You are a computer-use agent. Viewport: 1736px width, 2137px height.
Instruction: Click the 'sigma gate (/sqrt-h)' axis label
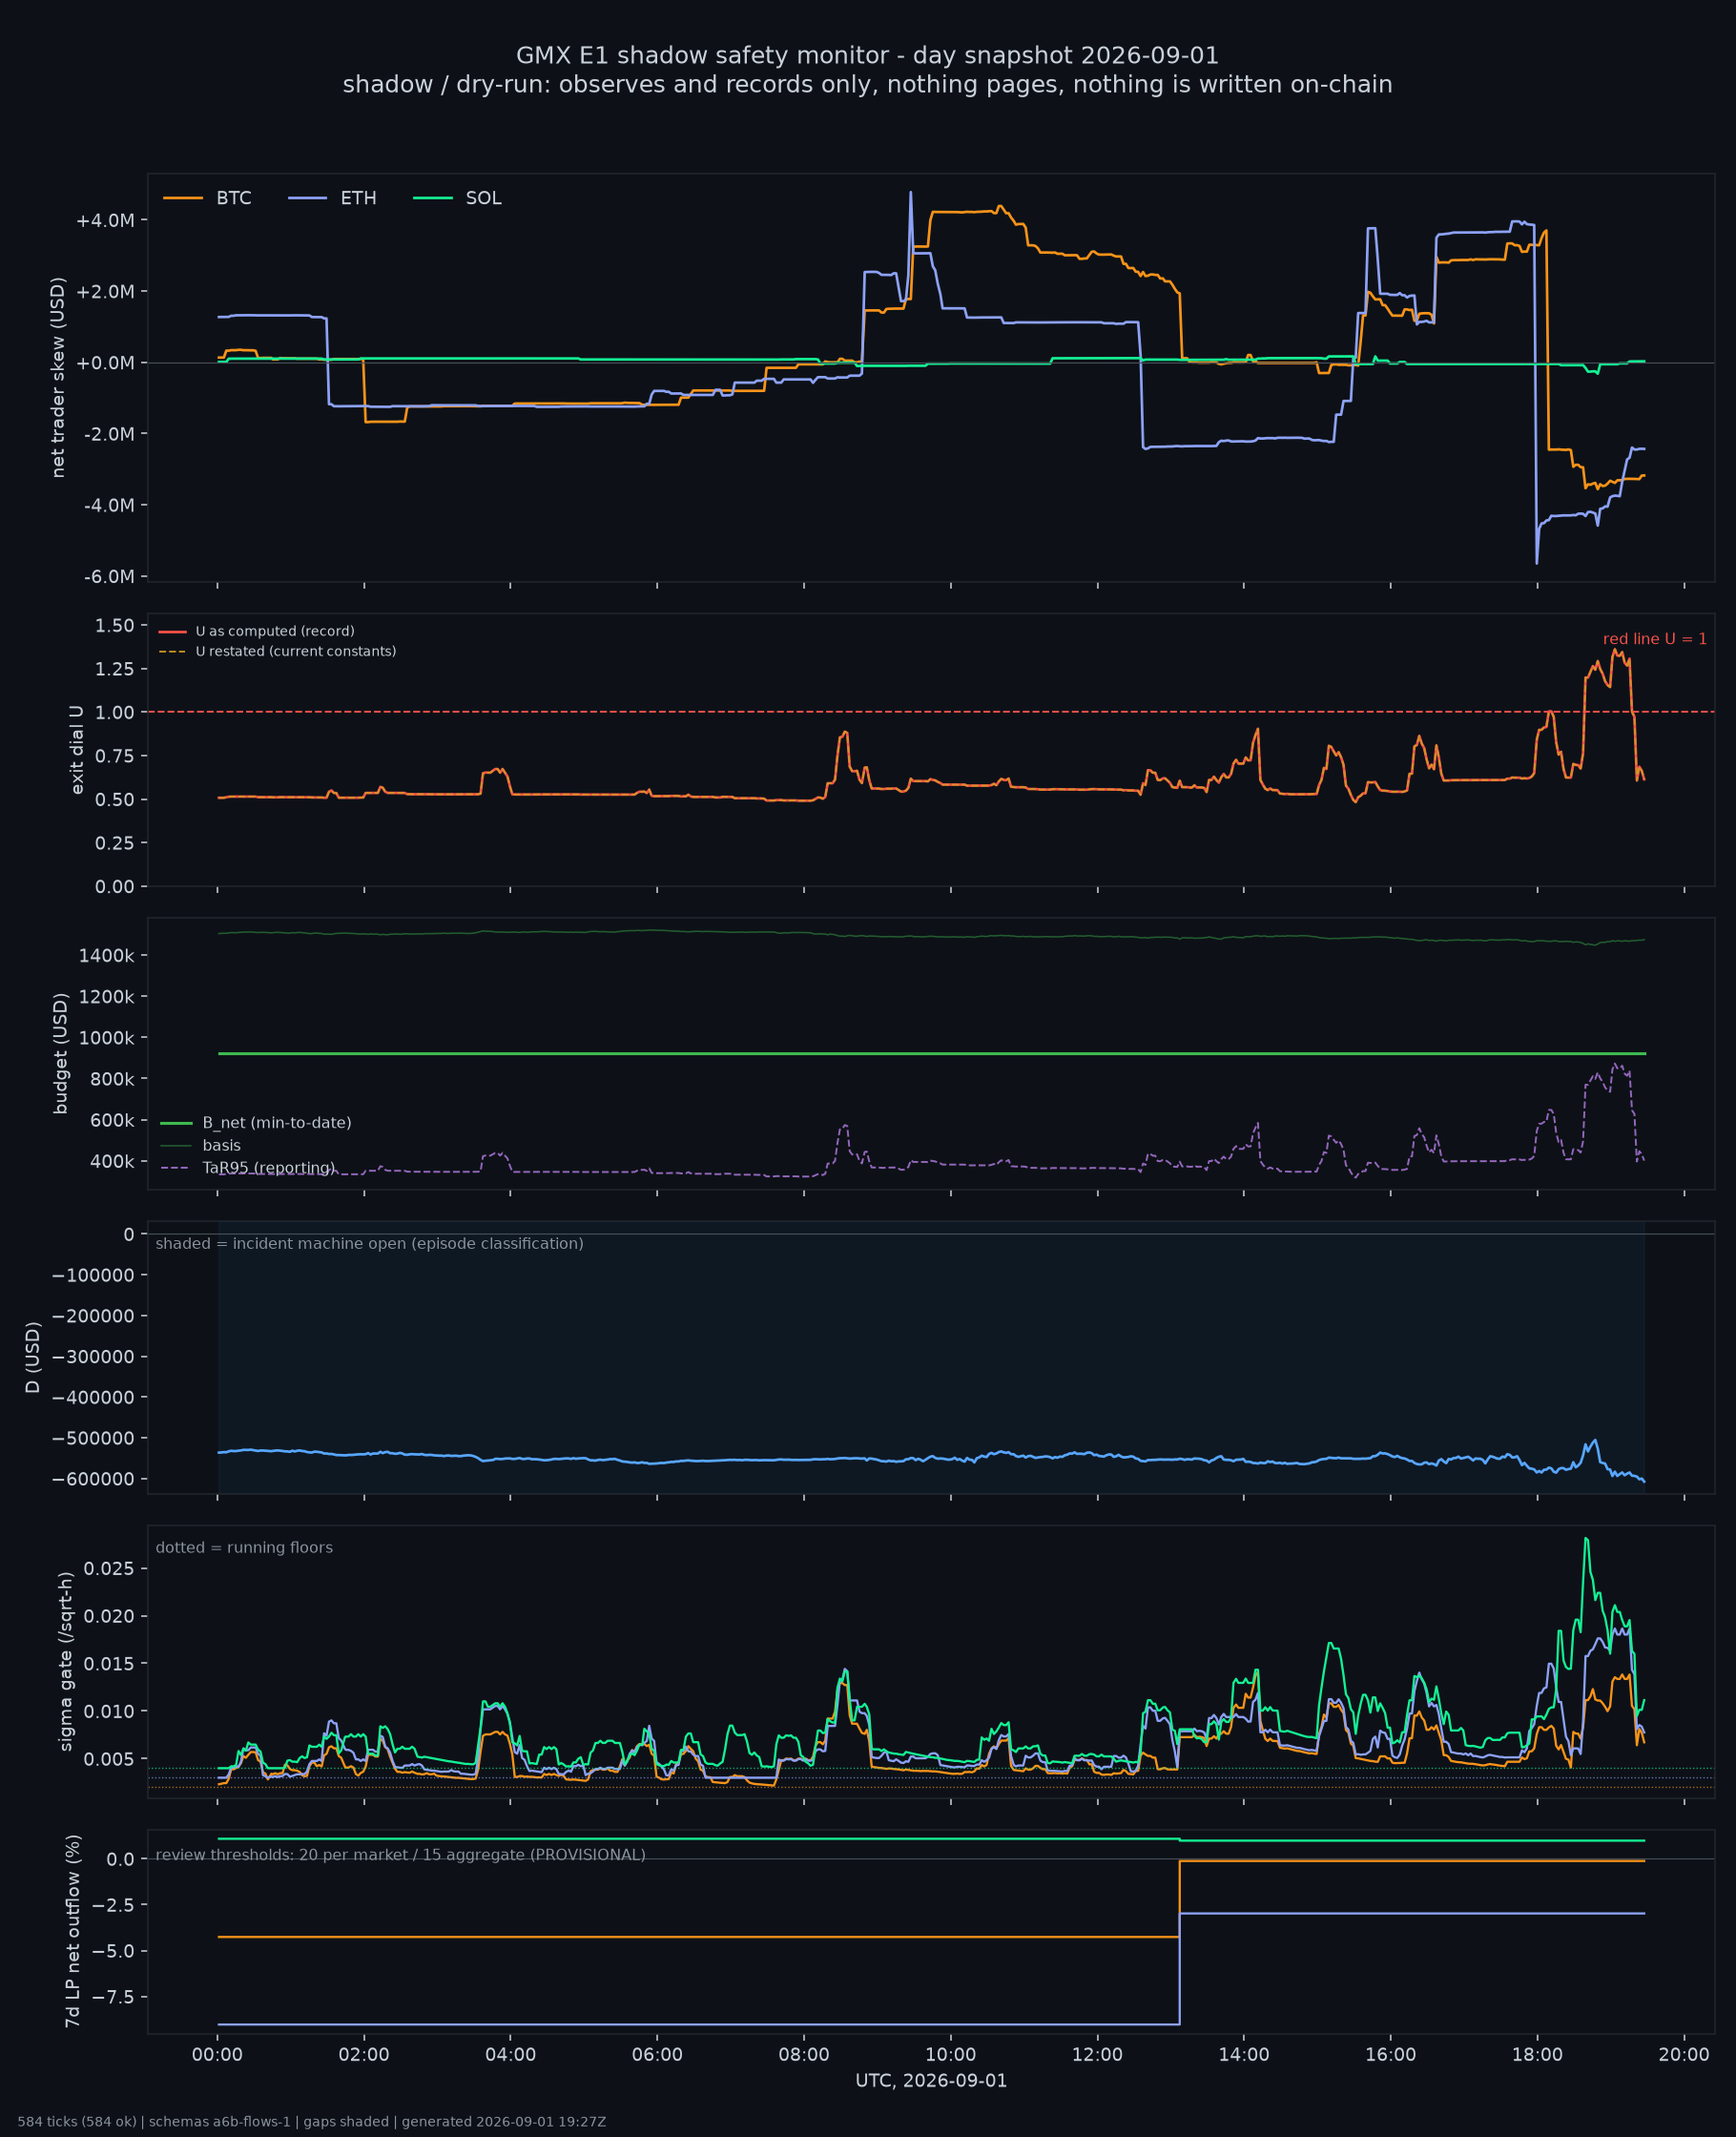66,1662
